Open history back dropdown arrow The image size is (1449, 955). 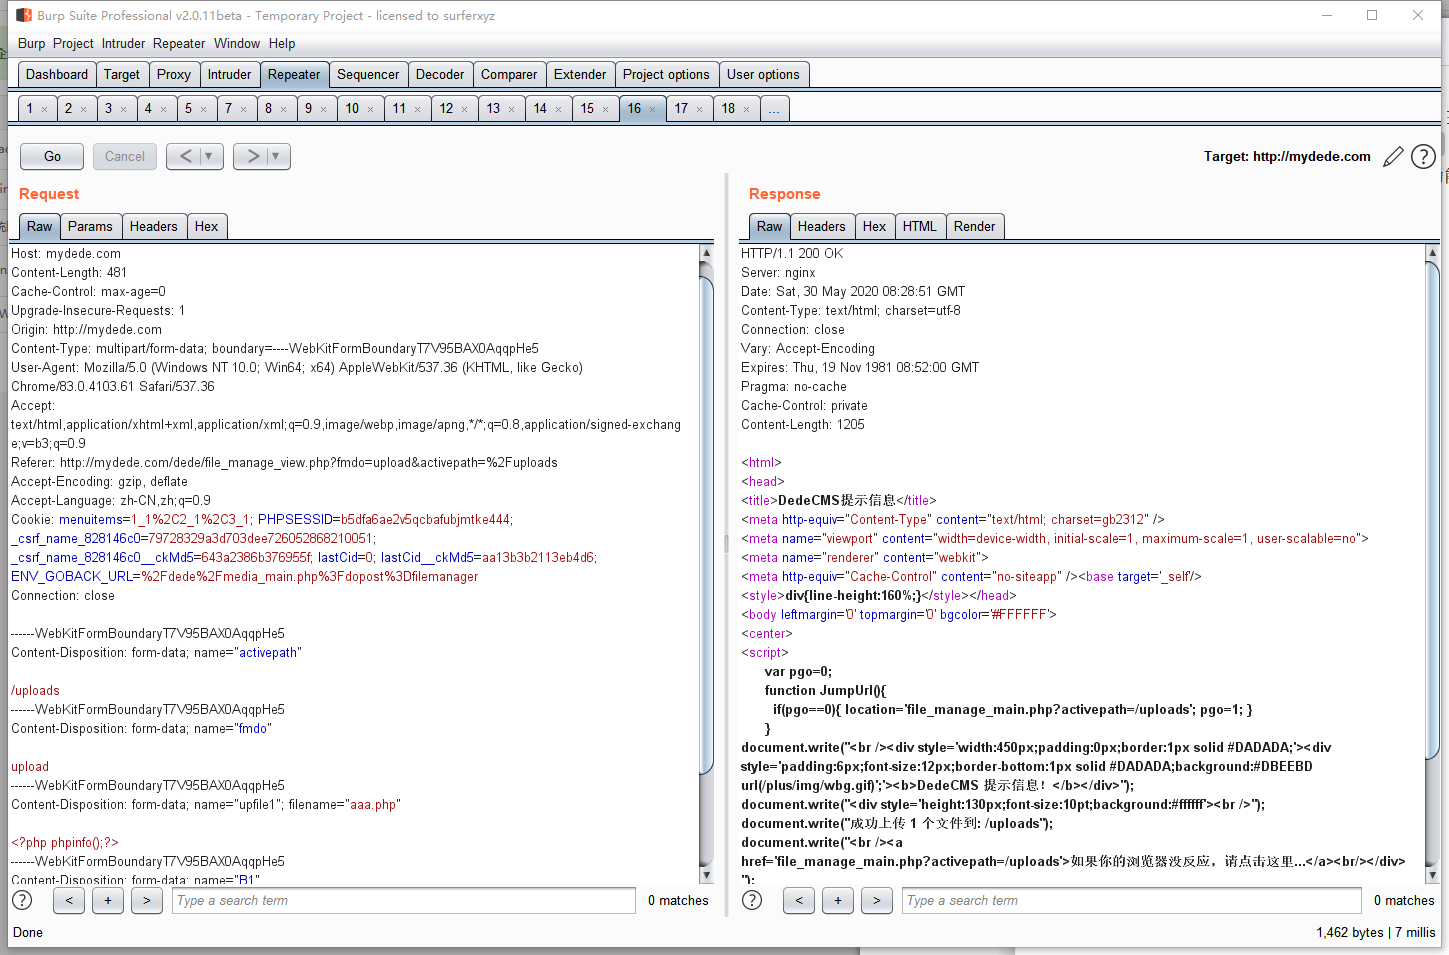tap(209, 156)
